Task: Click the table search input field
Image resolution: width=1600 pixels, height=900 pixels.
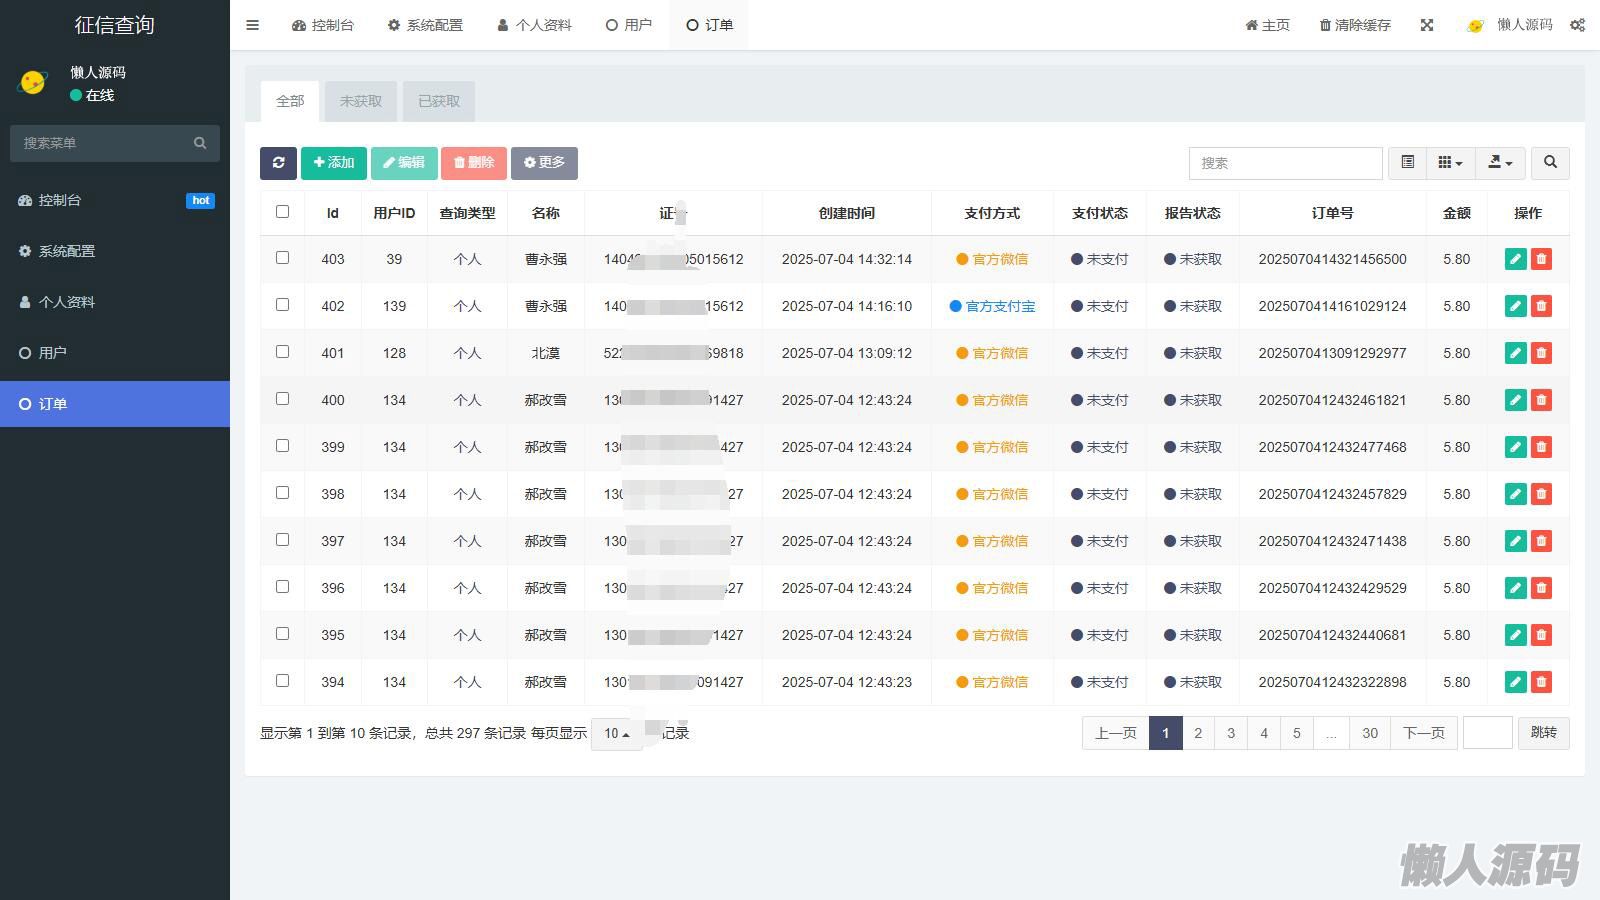Action: 1285,163
